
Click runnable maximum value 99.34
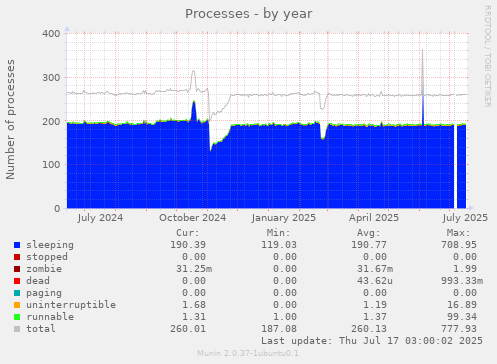[462, 317]
